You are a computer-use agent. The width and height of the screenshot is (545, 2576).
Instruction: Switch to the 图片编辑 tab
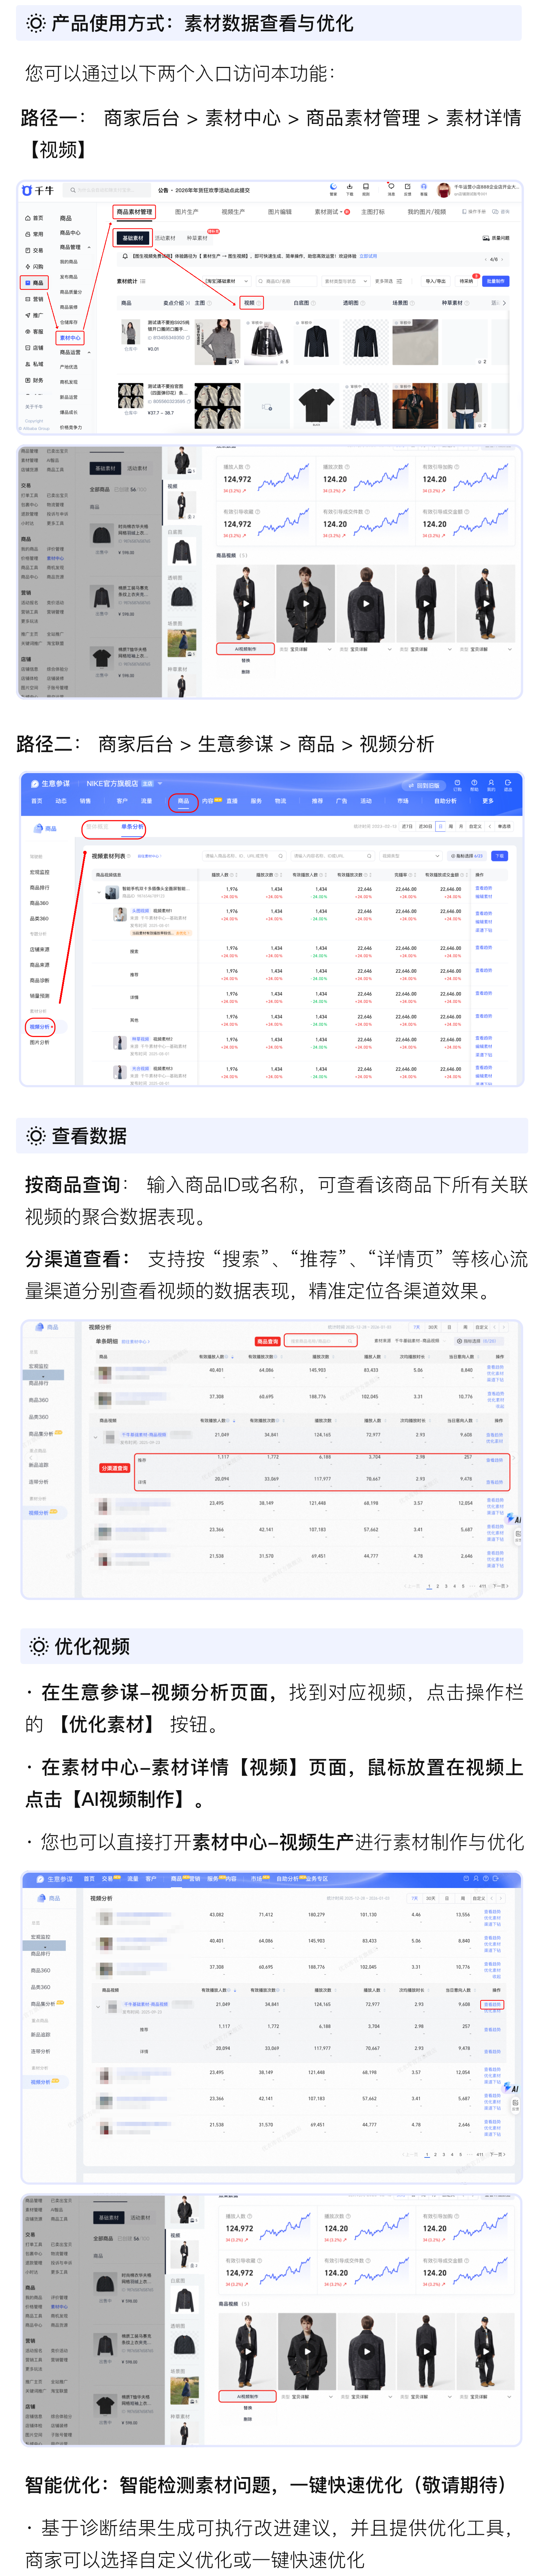click(x=280, y=212)
